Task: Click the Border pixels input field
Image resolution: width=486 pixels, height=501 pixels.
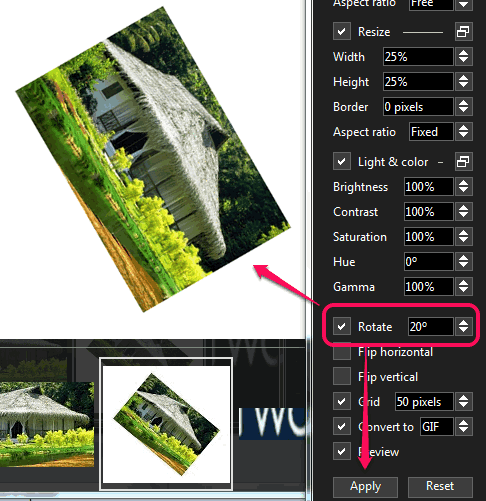Action: point(418,107)
